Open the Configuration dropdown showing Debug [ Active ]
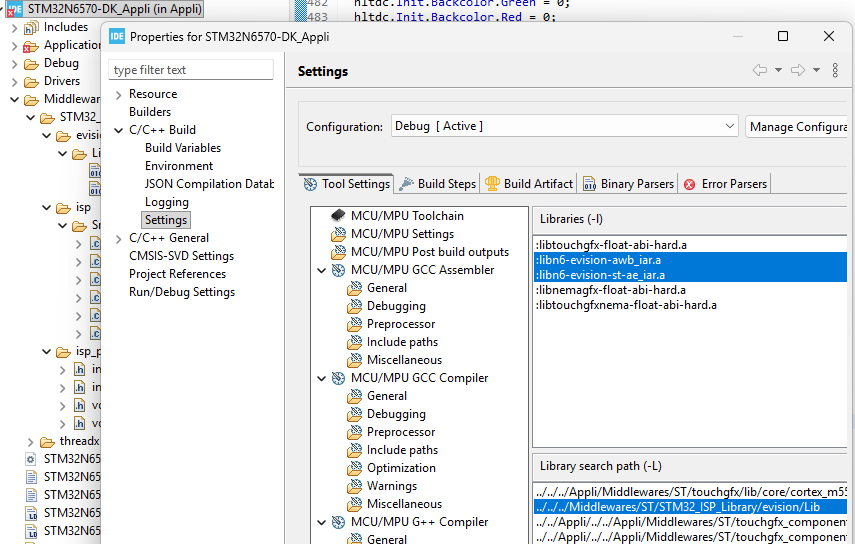 (x=564, y=126)
